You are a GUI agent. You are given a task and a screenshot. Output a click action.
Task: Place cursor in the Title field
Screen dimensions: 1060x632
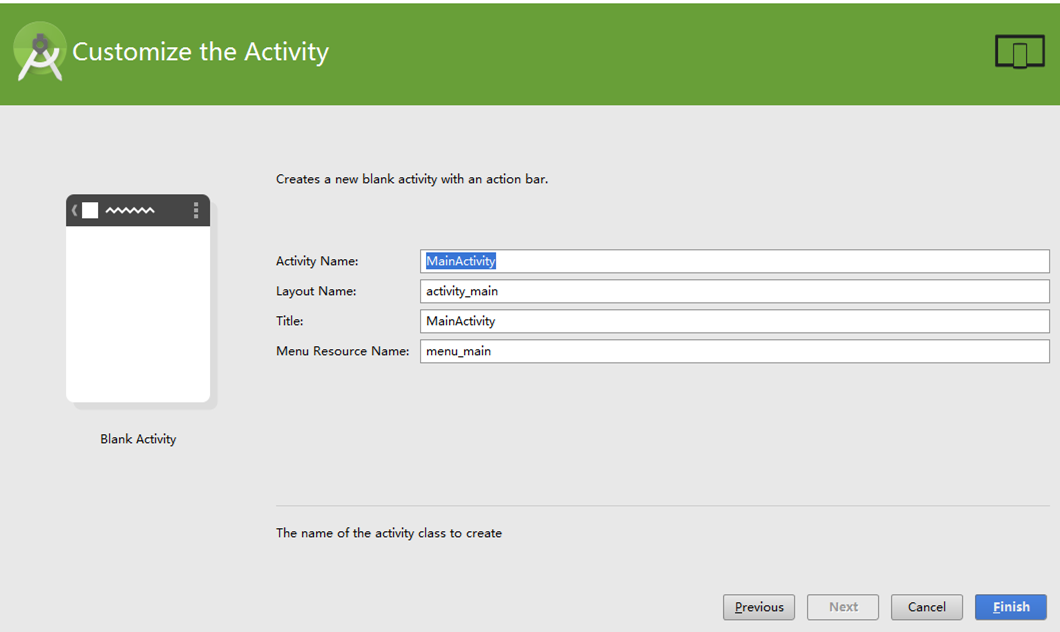click(x=734, y=321)
